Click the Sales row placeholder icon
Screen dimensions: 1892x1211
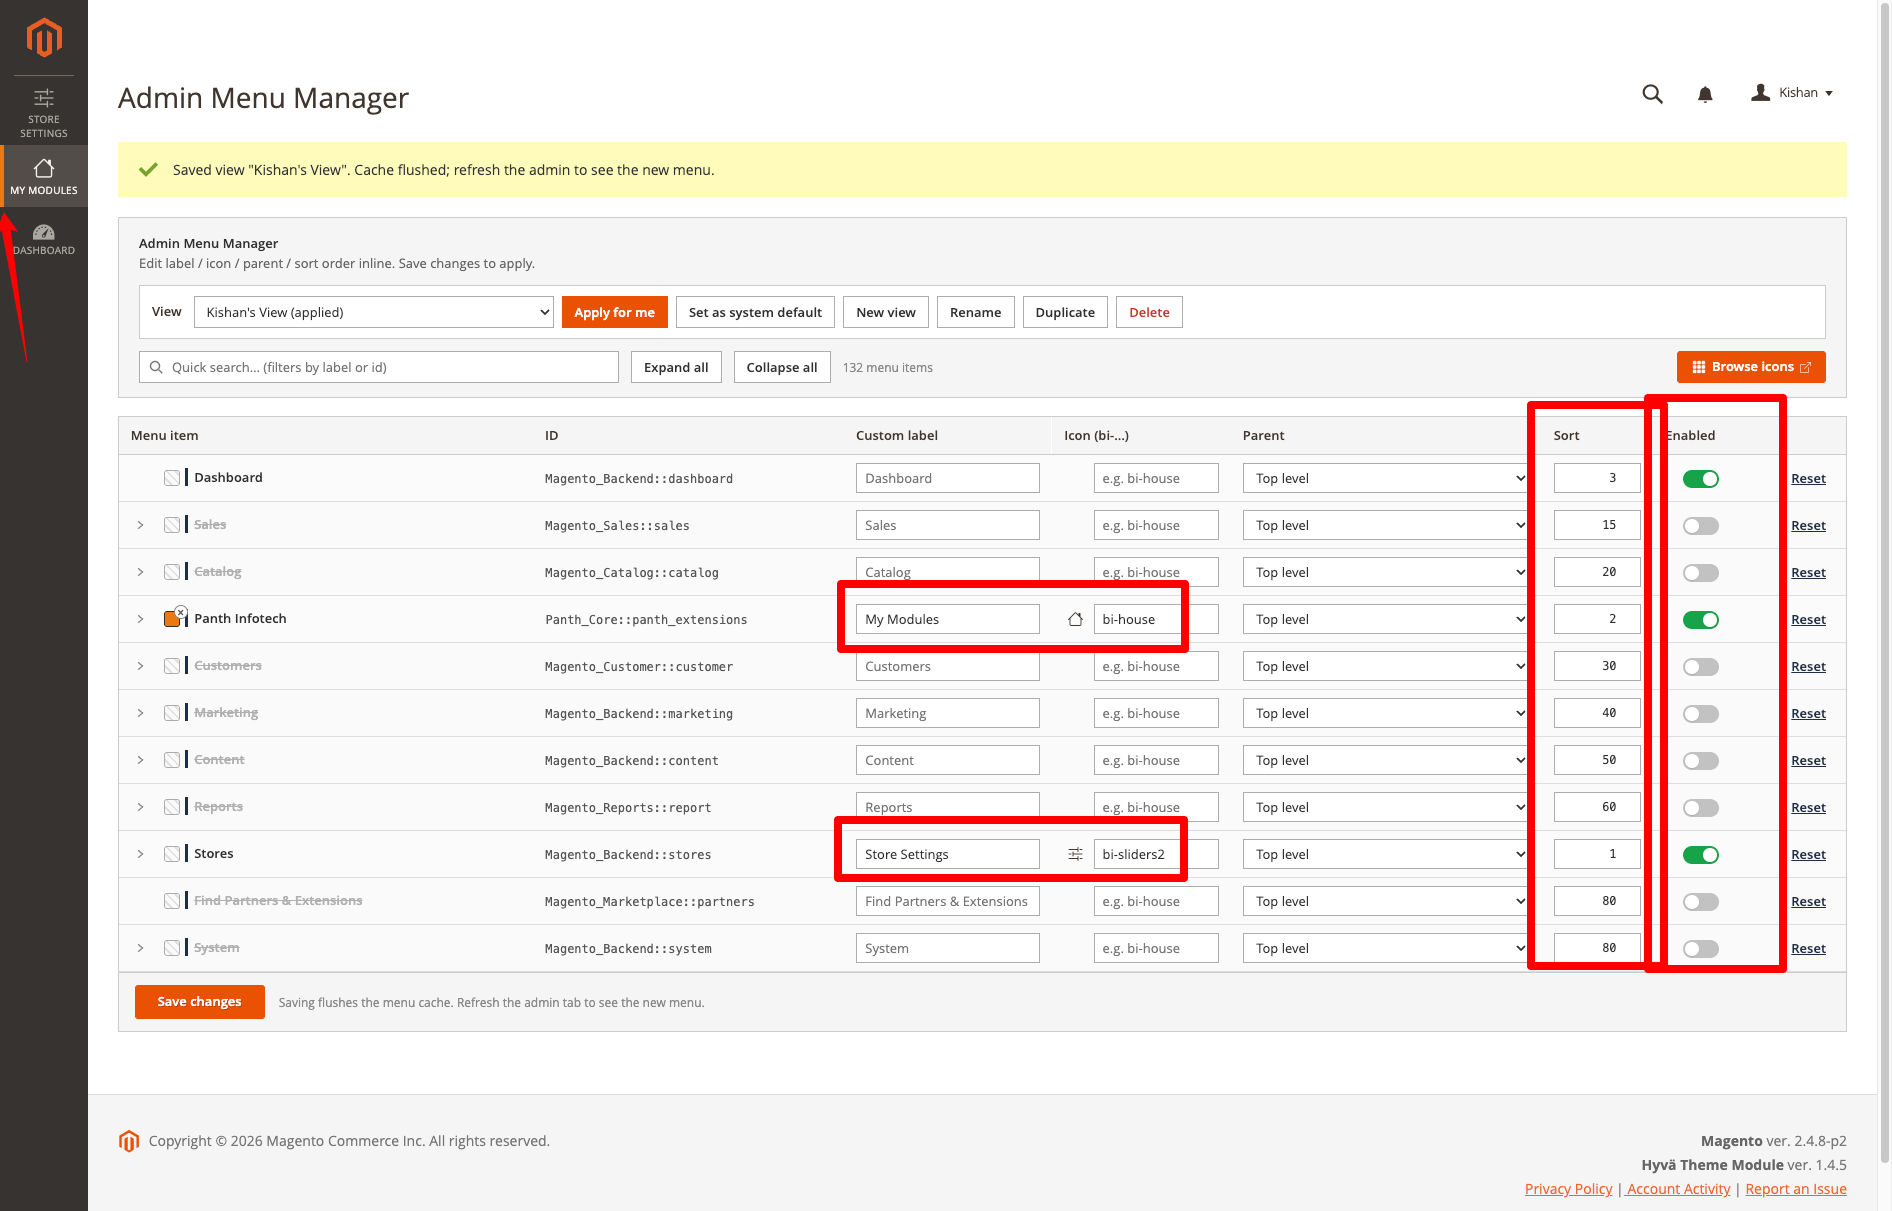click(172, 525)
